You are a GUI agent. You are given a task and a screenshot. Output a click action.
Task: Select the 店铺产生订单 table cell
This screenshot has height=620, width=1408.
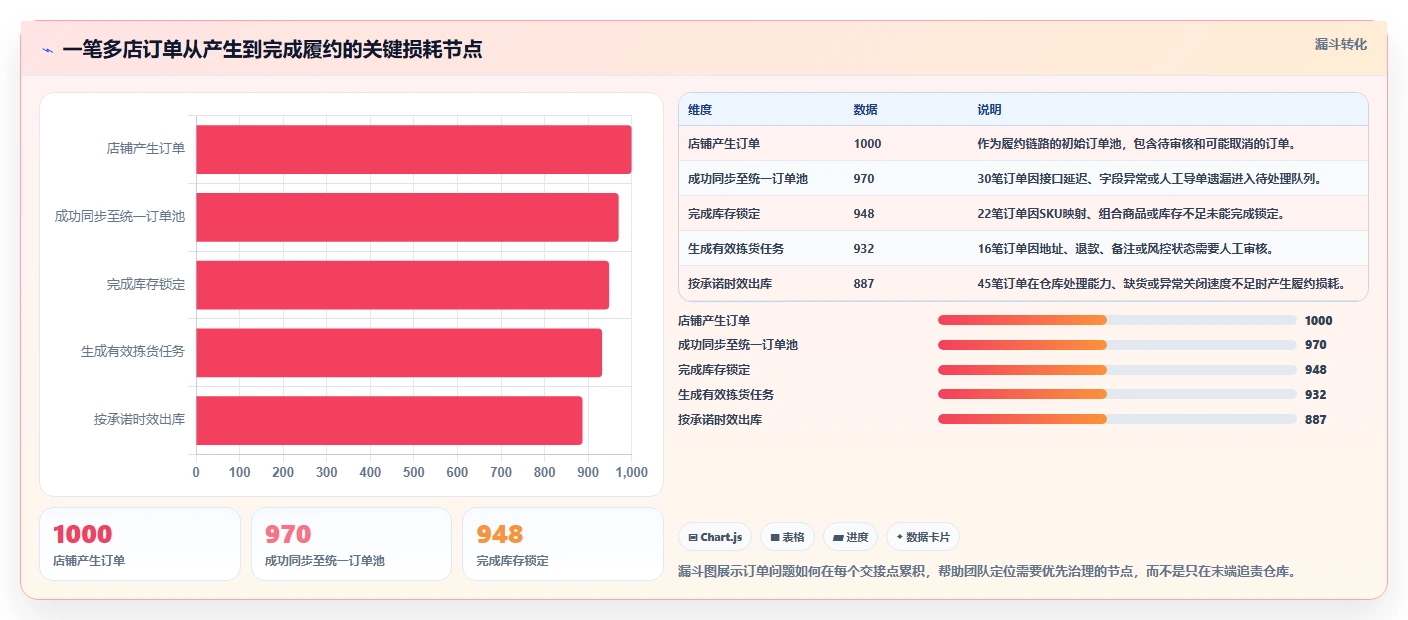coord(724,144)
